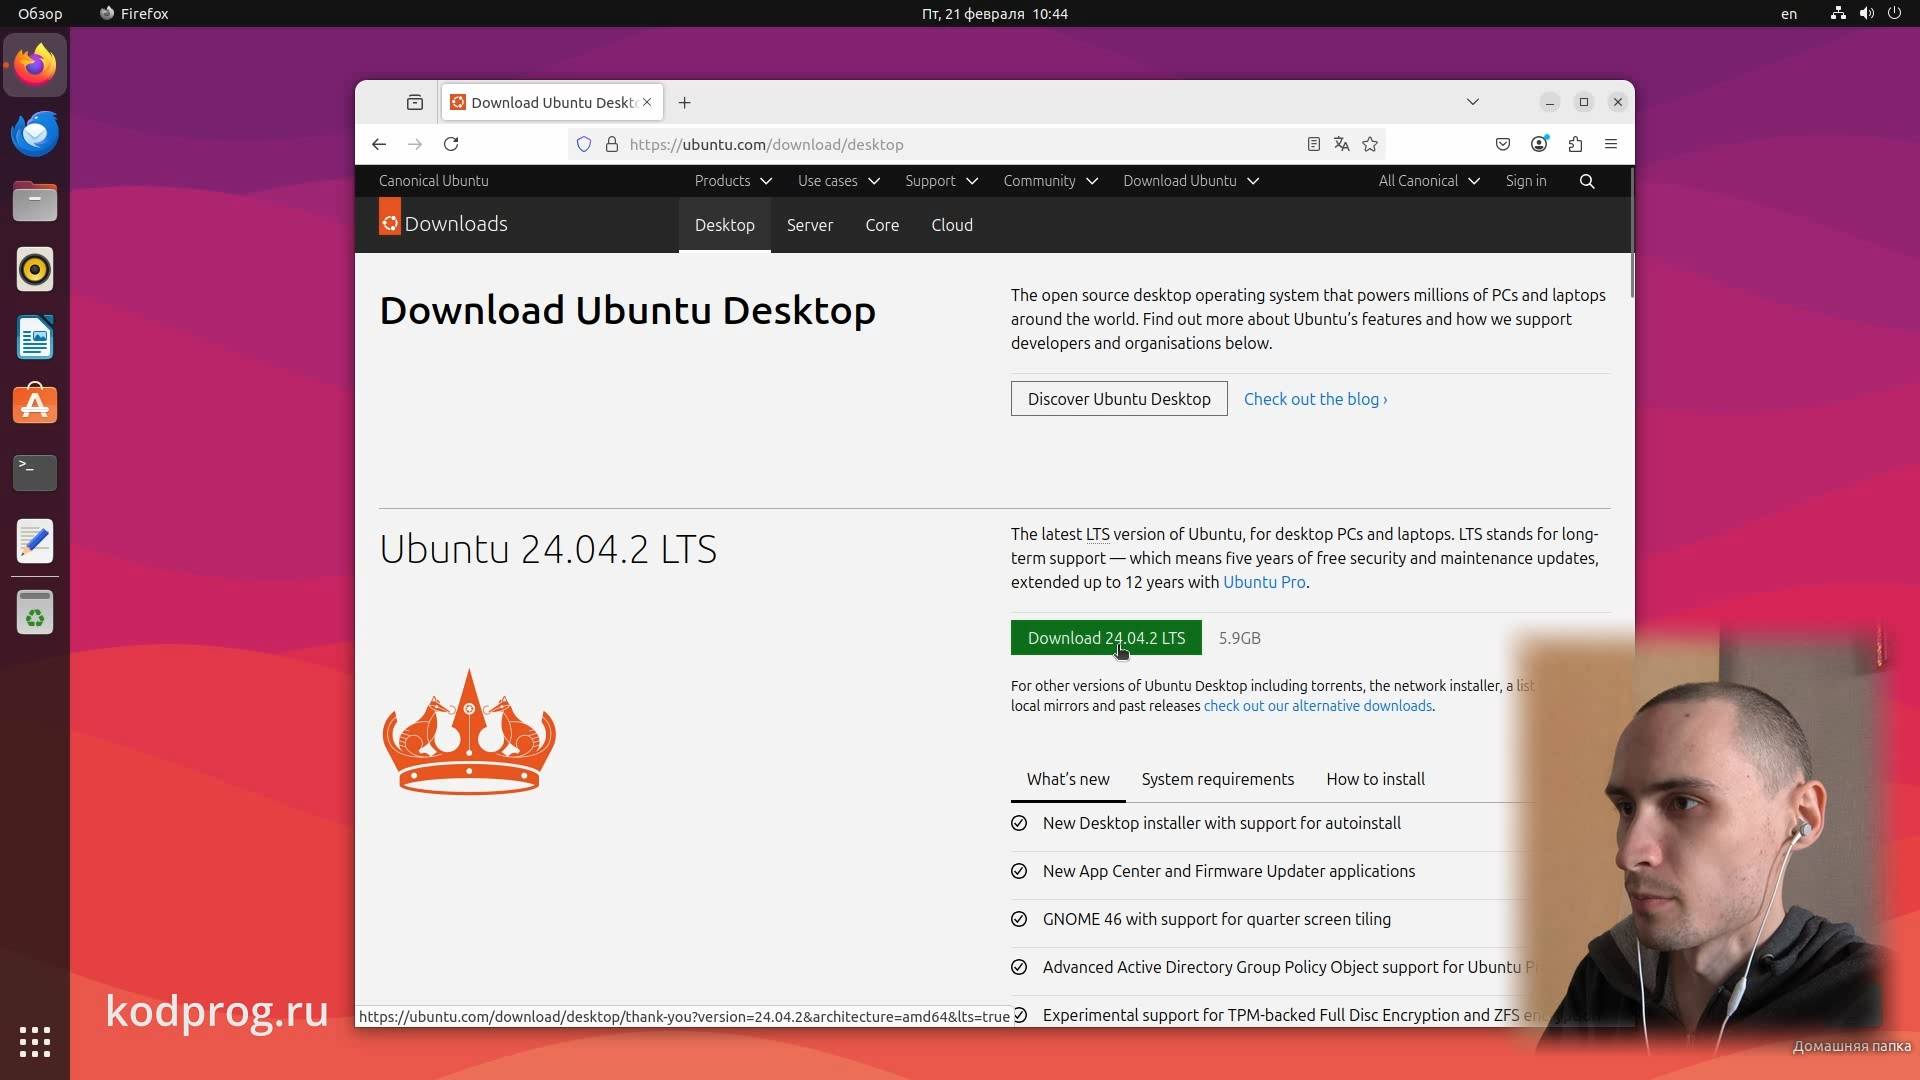Screen dimensions: 1920x1080
Task: Open the Firefox tab list dropdown
Action: point(1472,102)
